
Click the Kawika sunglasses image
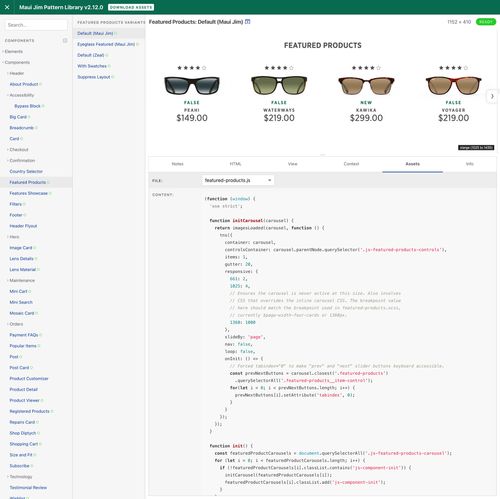366,85
